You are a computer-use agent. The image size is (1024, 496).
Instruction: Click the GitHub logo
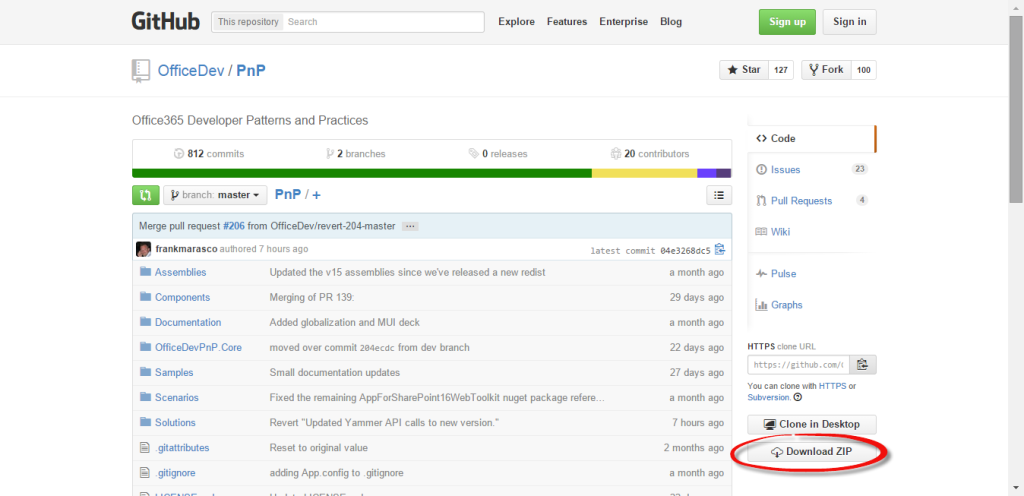coord(167,21)
